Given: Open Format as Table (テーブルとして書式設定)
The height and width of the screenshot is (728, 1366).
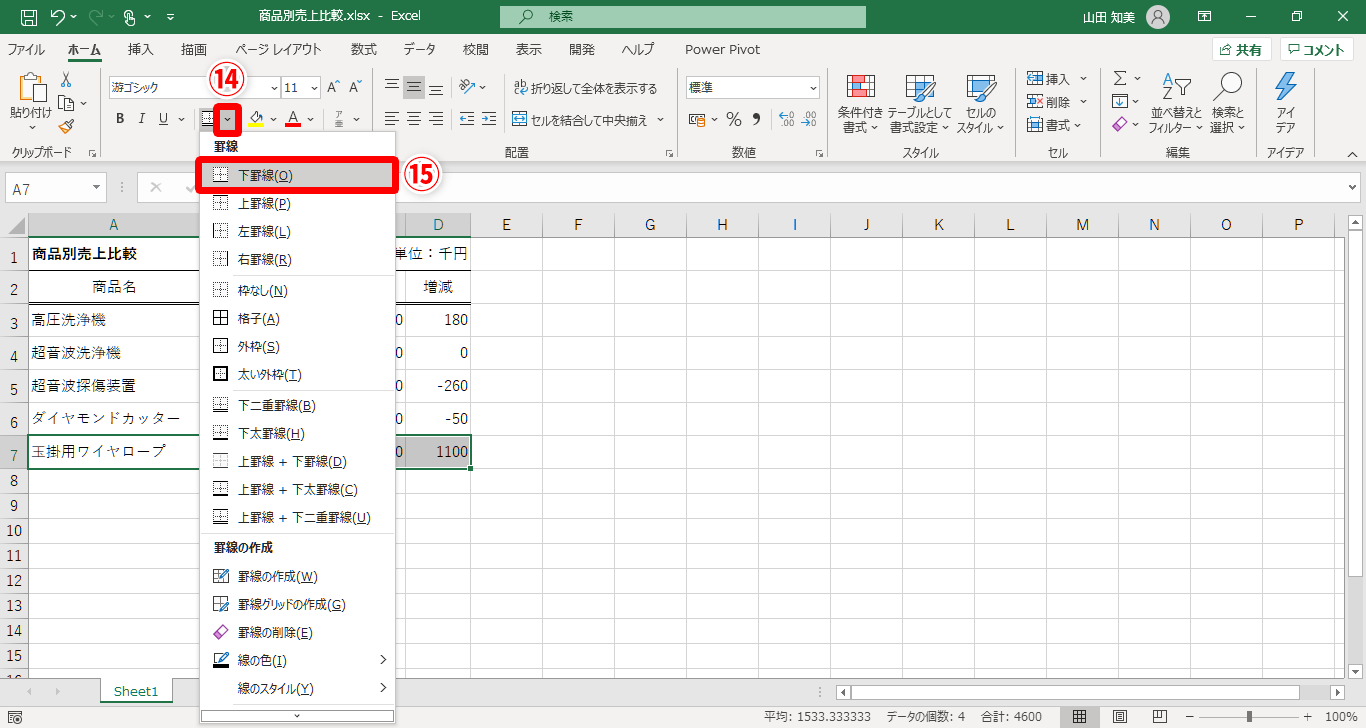Looking at the screenshot, I should pyautogui.click(x=919, y=104).
